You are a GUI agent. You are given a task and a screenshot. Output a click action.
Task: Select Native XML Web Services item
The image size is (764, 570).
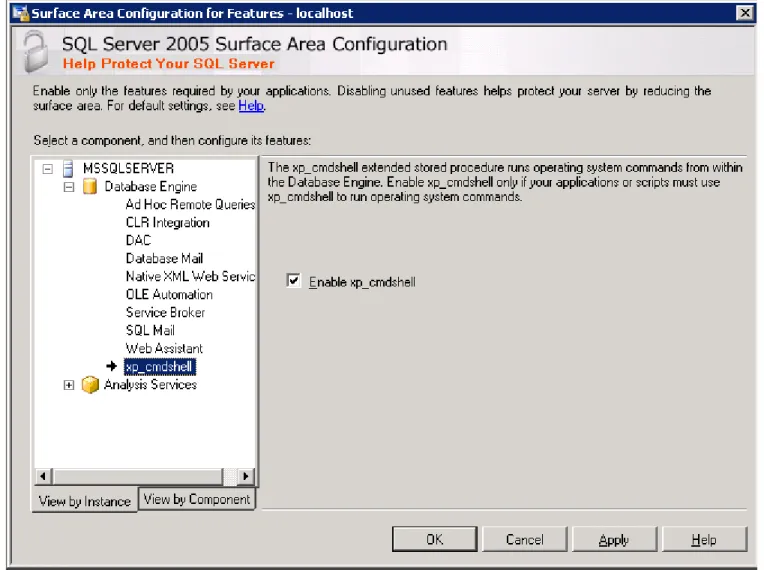(190, 277)
